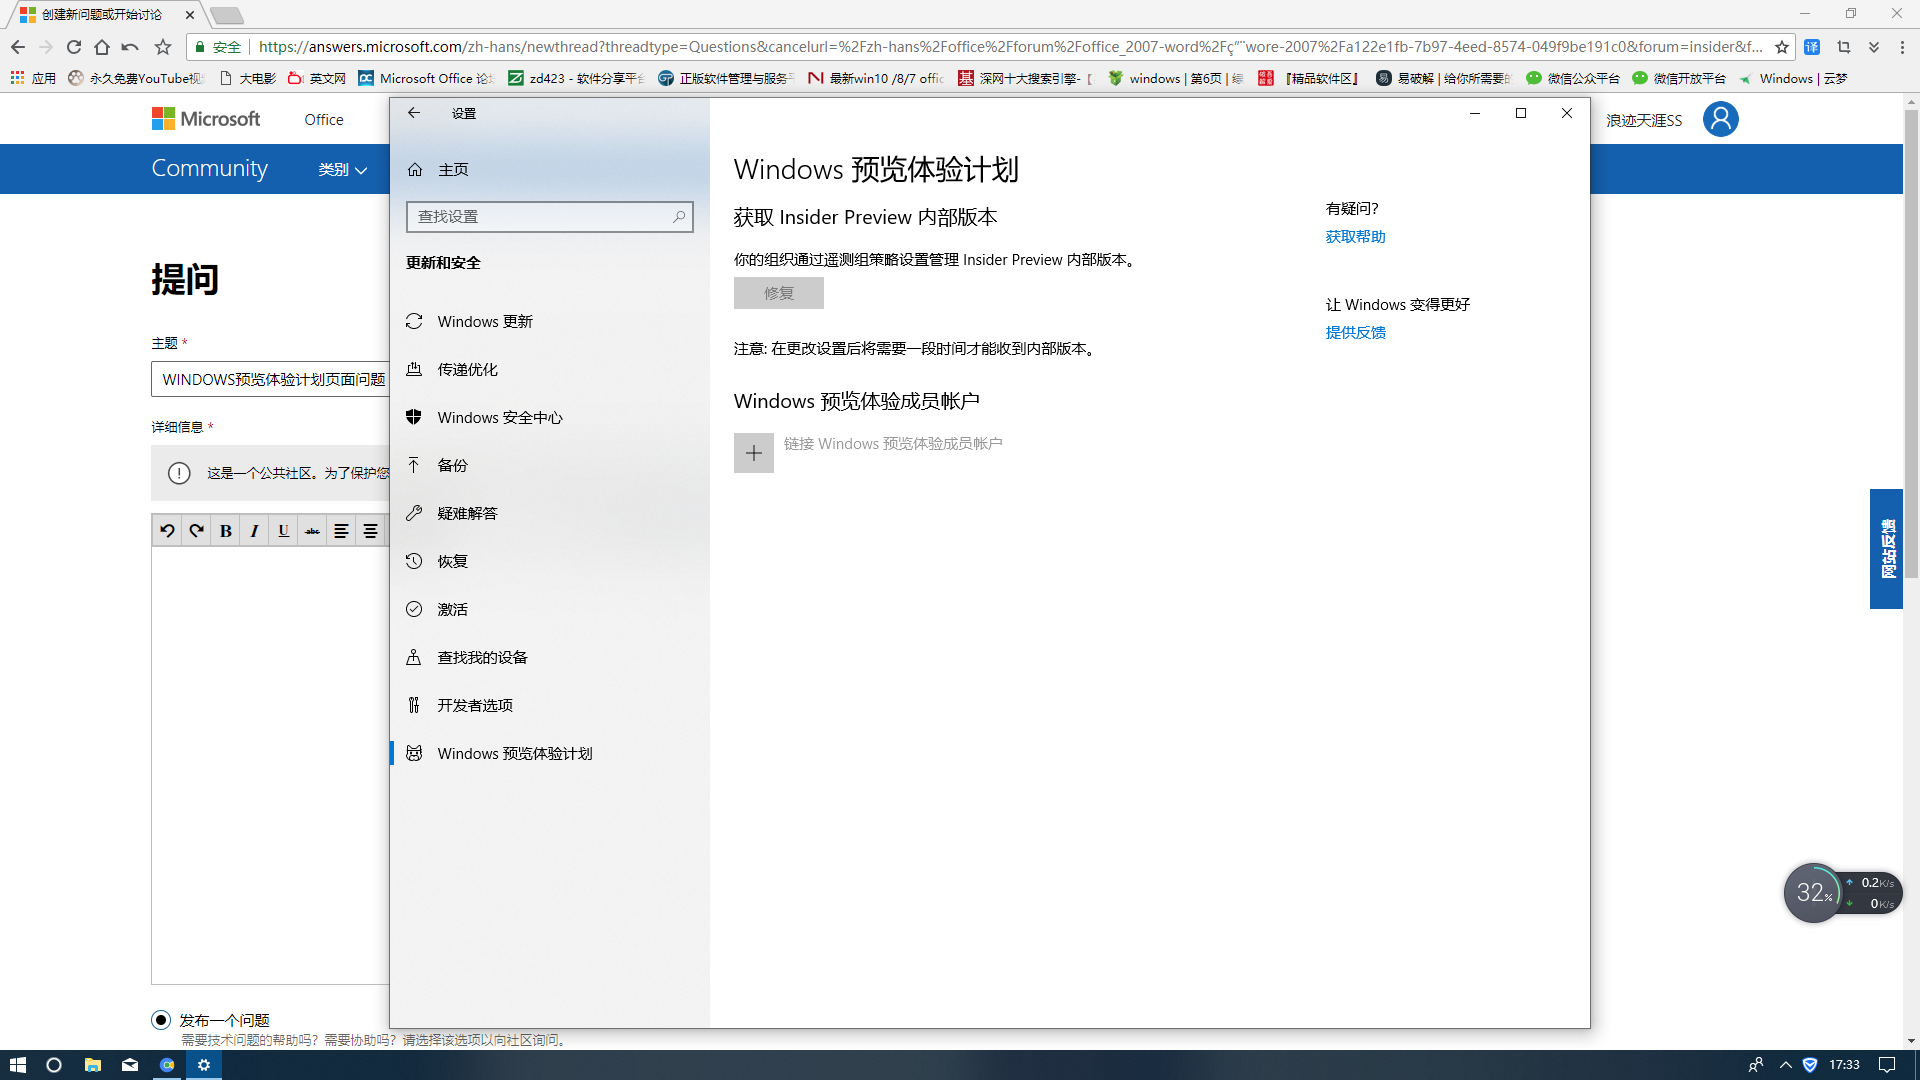Image resolution: width=1920 pixels, height=1080 pixels.
Task: Click the 获取帮助 link
Action: tap(1355, 237)
